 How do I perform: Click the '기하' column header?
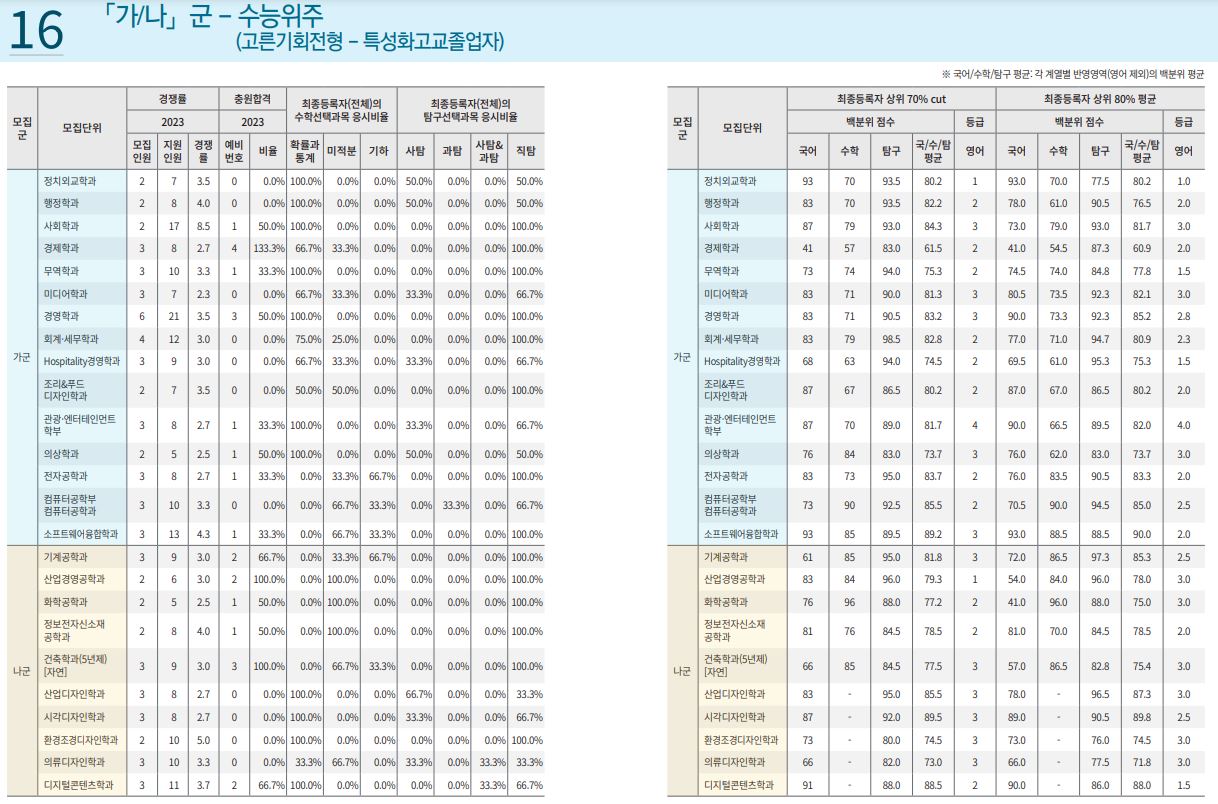point(379,151)
